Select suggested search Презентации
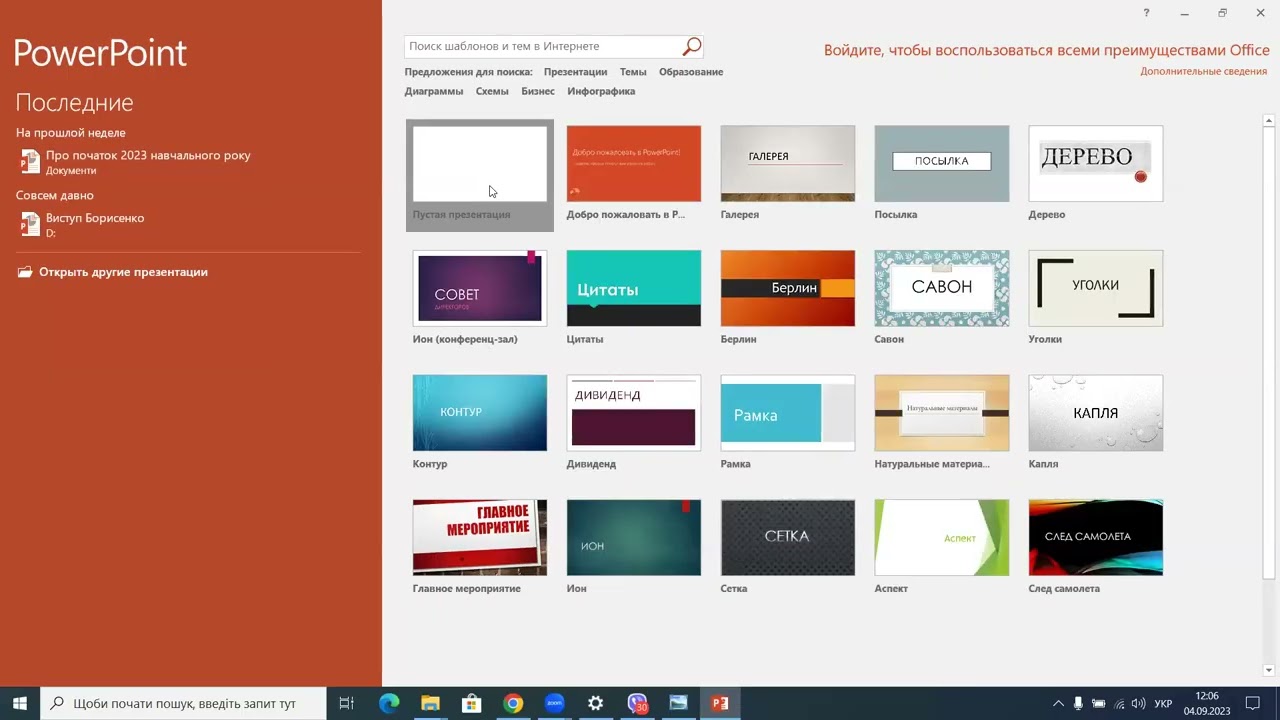 (x=575, y=72)
